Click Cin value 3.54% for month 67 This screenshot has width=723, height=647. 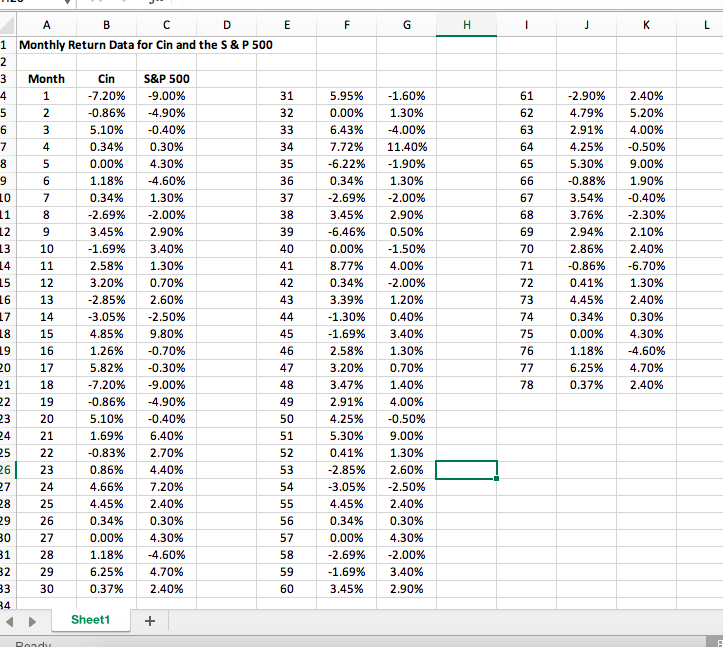click(x=587, y=198)
